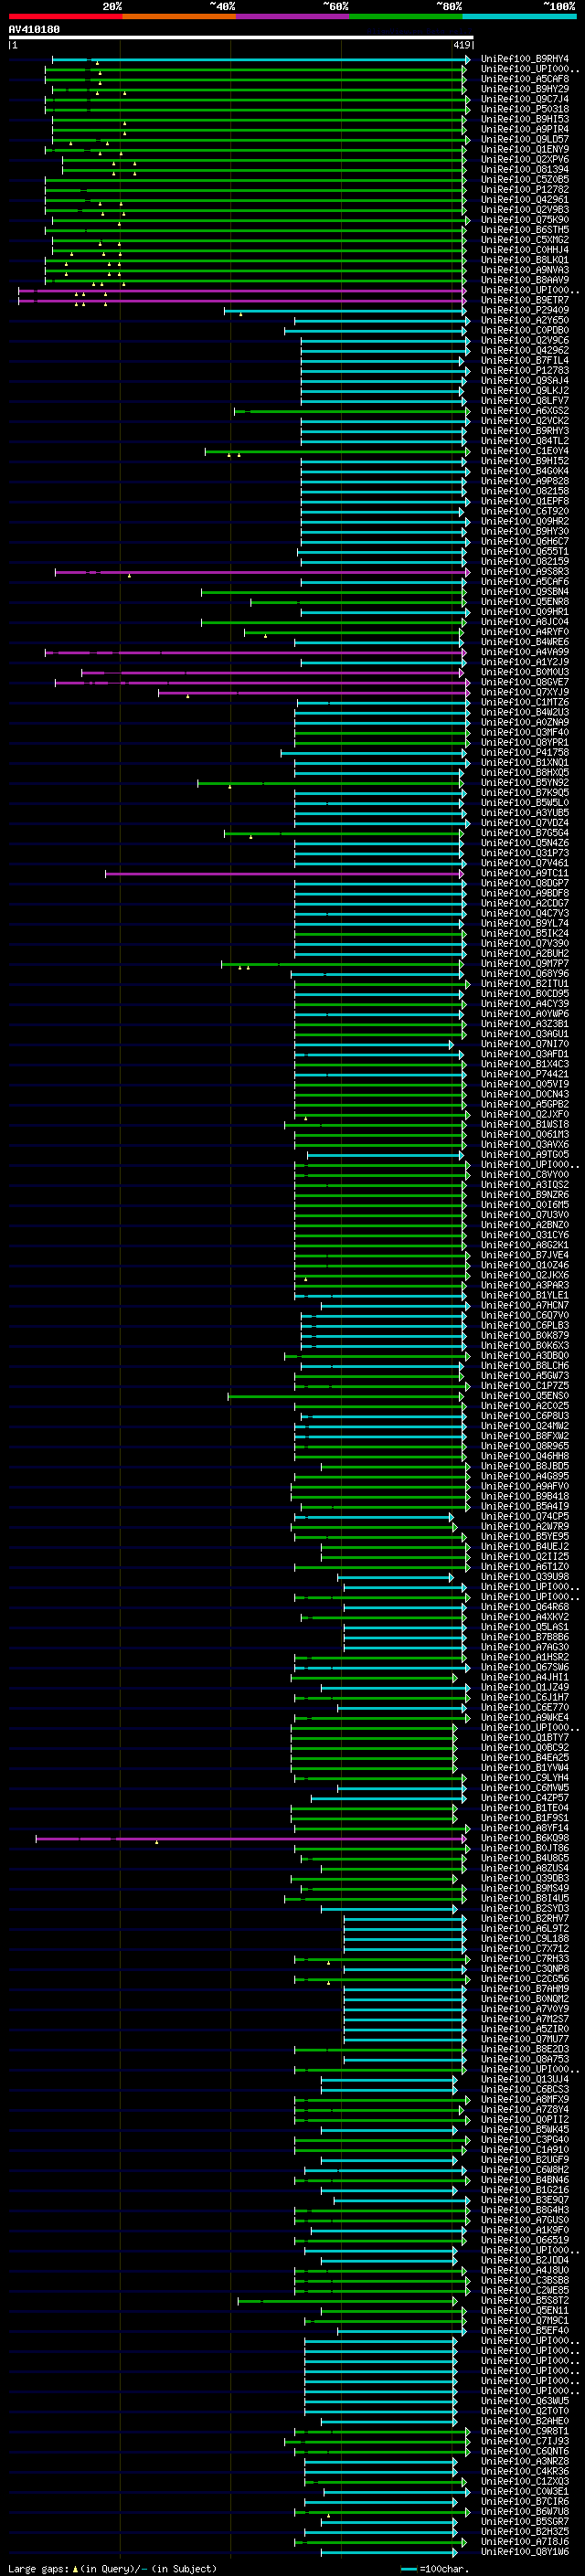Select hit label UniRef100_A9TG05

coord(525,1154)
